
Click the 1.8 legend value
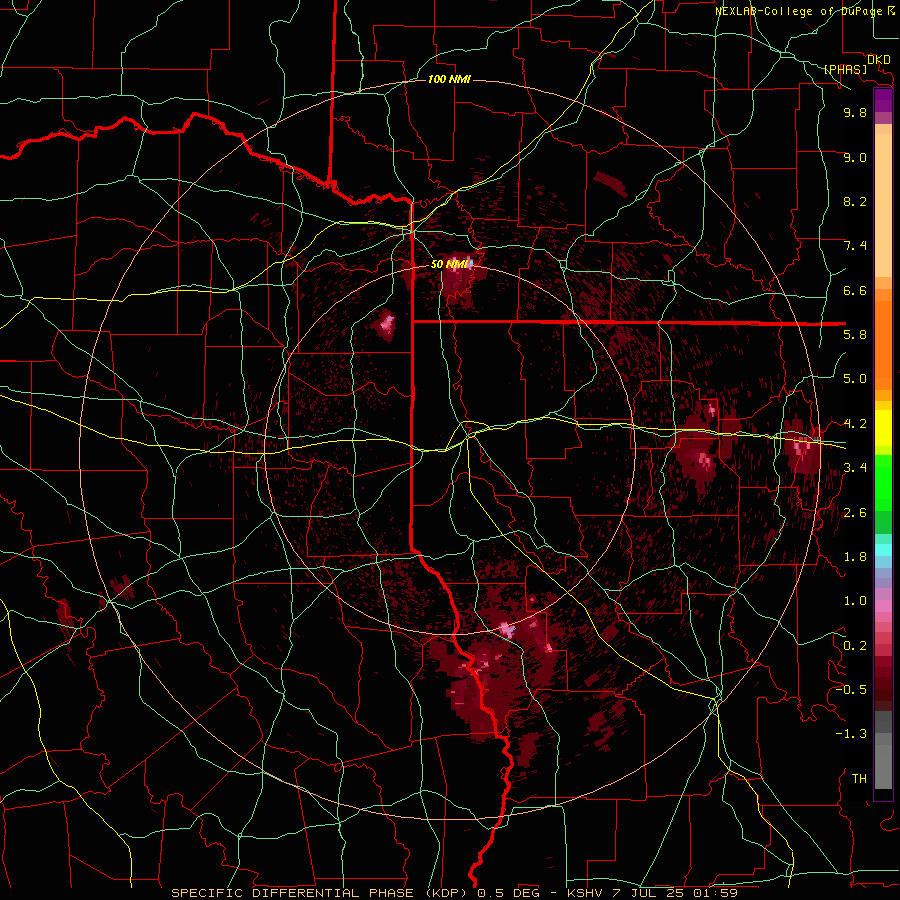pyautogui.click(x=855, y=557)
